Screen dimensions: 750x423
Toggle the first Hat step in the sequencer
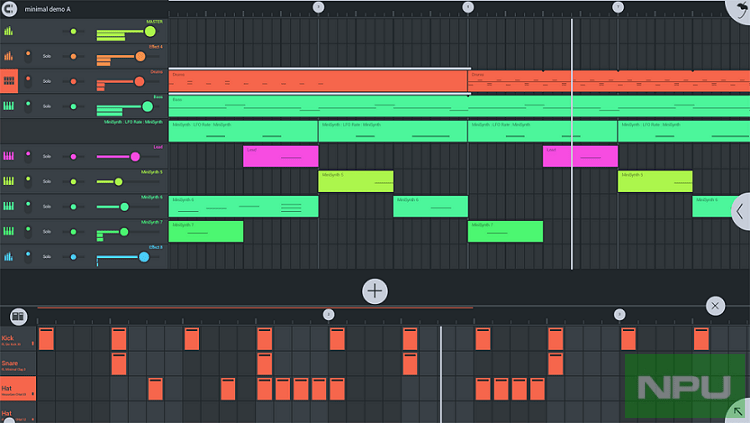155,389
